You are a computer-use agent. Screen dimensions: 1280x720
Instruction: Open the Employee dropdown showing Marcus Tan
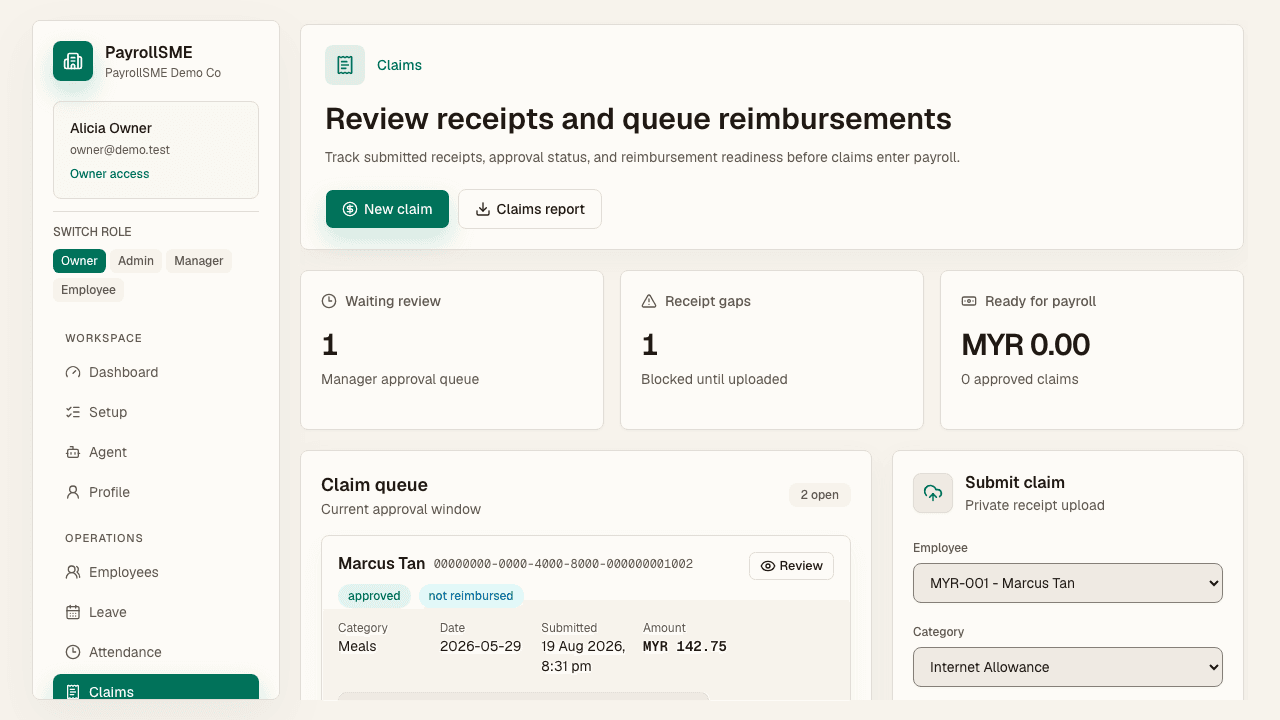[x=1068, y=583]
